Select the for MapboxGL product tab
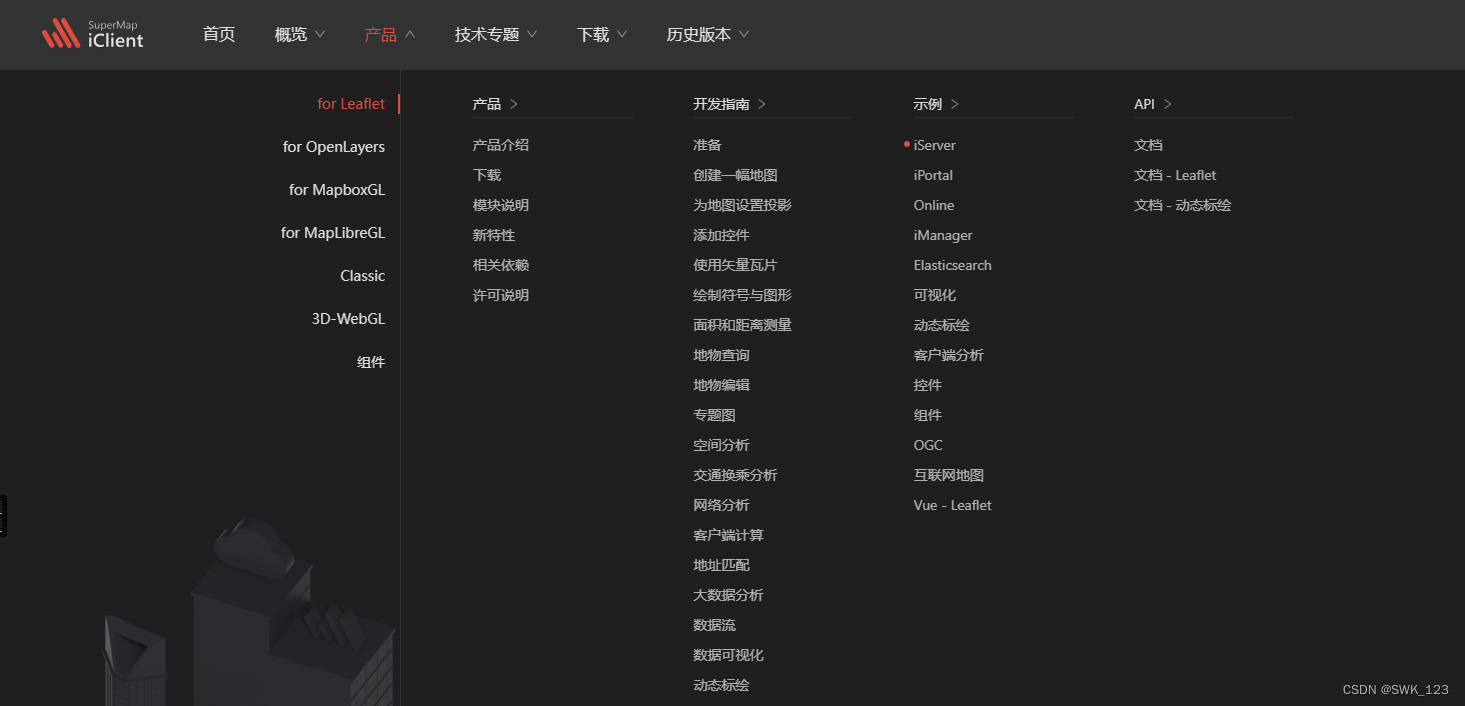Viewport: 1465px width, 706px height. tap(337, 190)
